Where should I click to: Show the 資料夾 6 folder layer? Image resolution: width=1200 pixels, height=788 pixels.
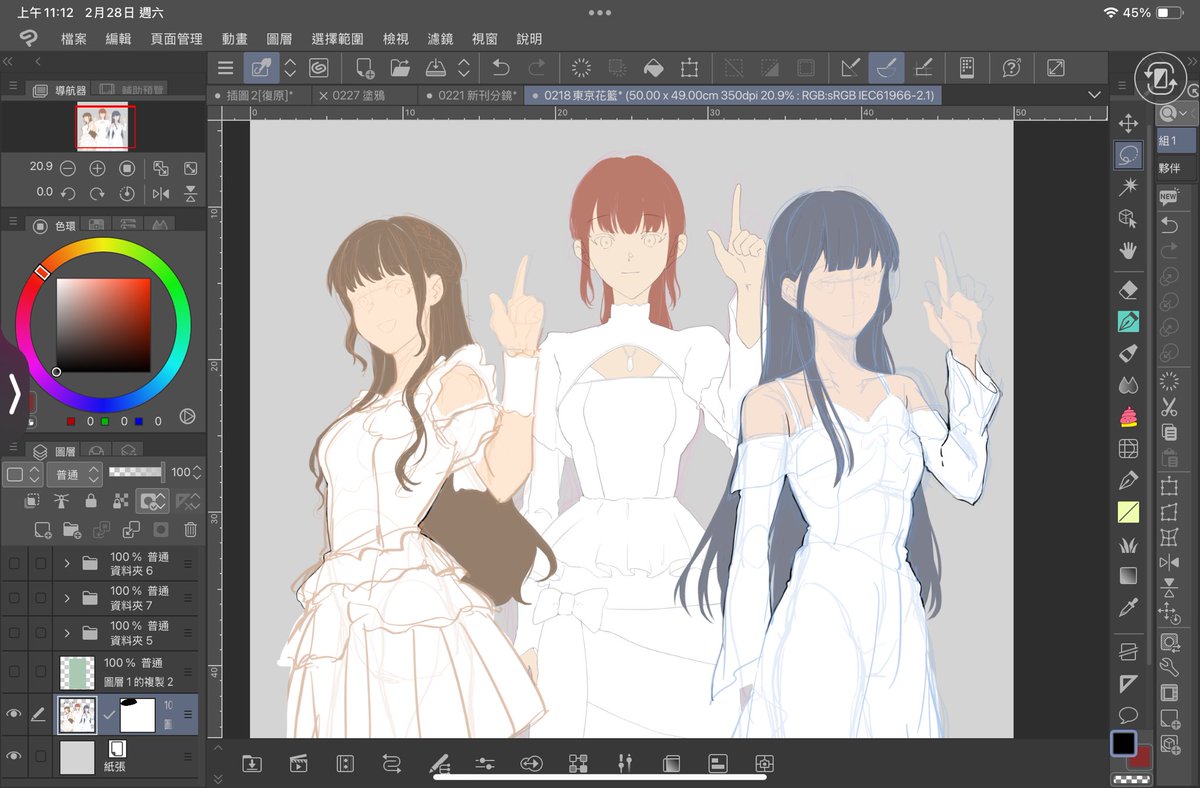click(x=14, y=564)
